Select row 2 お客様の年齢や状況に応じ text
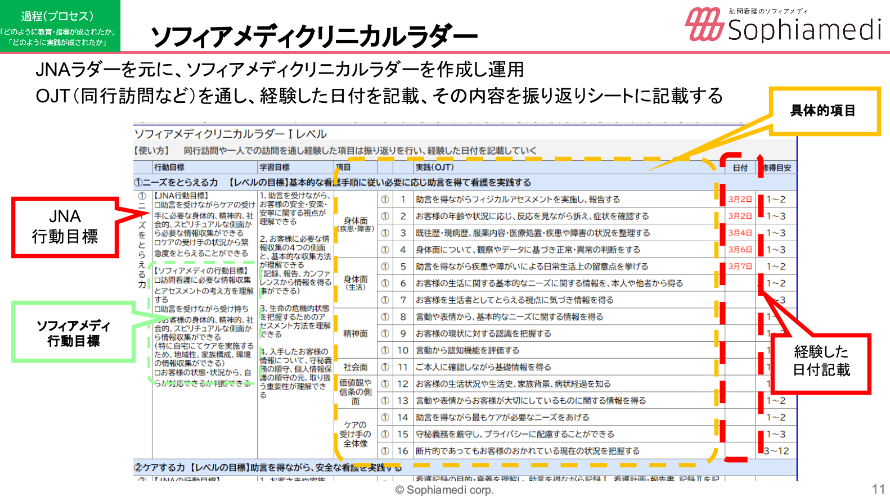 tap(532, 216)
